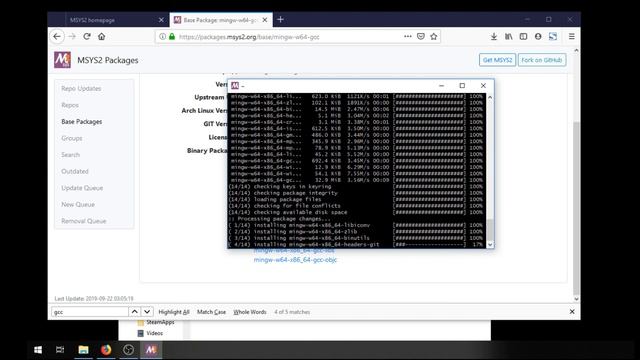This screenshot has height=360, width=640.
Task: Click the MSYS2 terminal title icon
Action: coord(235,86)
